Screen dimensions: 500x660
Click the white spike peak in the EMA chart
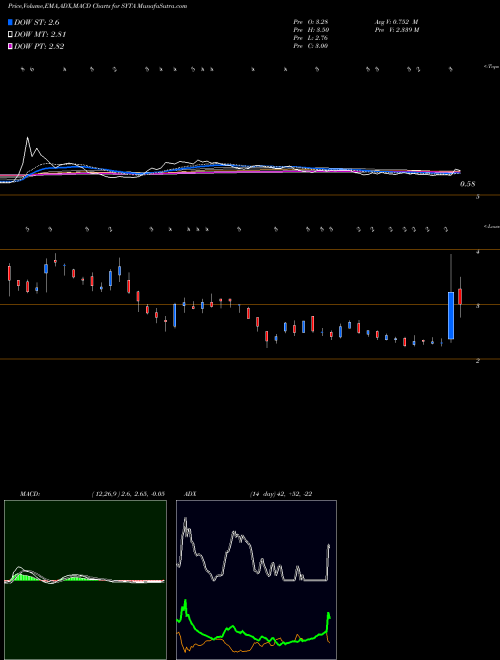(x=28, y=138)
